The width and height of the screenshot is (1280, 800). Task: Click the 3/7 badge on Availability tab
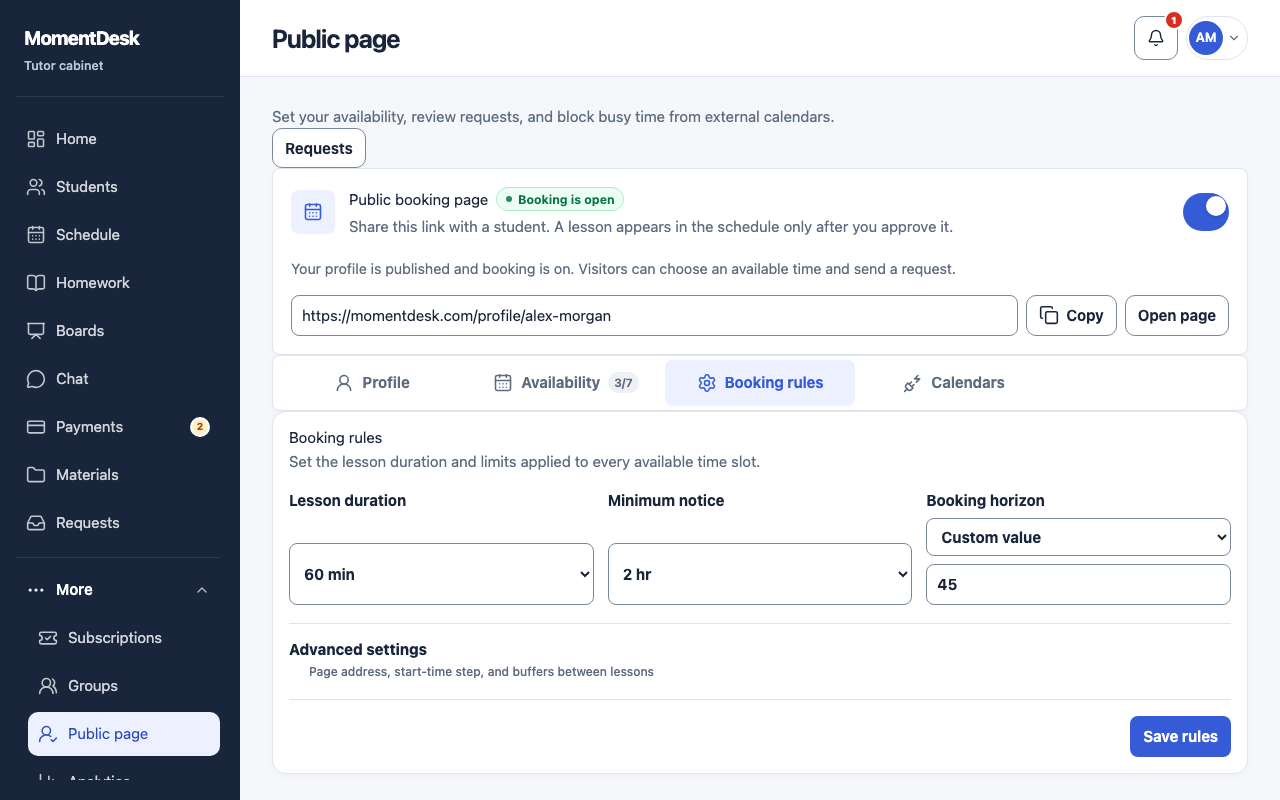click(623, 383)
